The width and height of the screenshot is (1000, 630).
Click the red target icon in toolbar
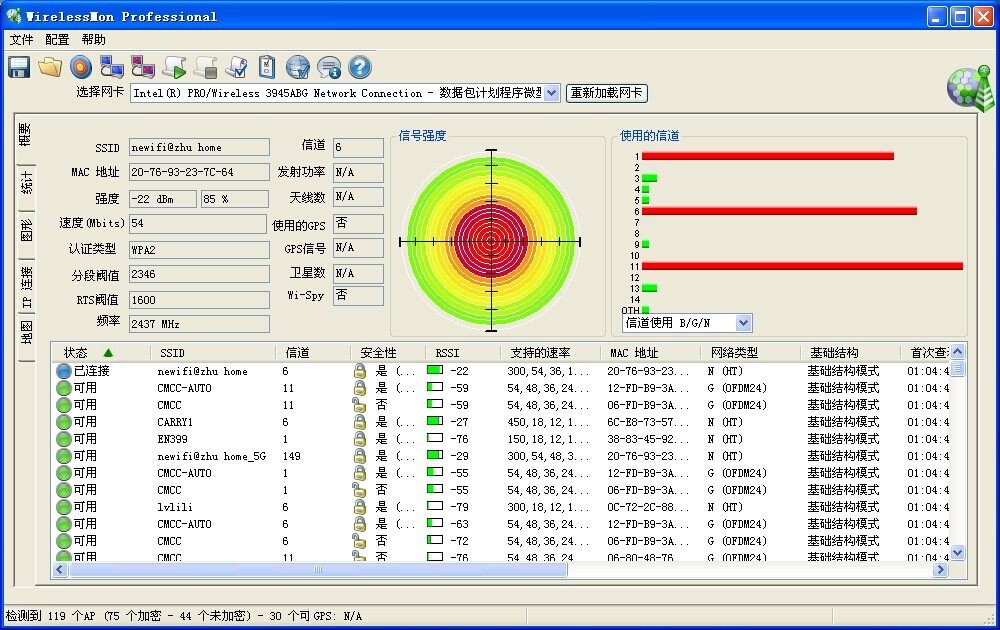81,67
